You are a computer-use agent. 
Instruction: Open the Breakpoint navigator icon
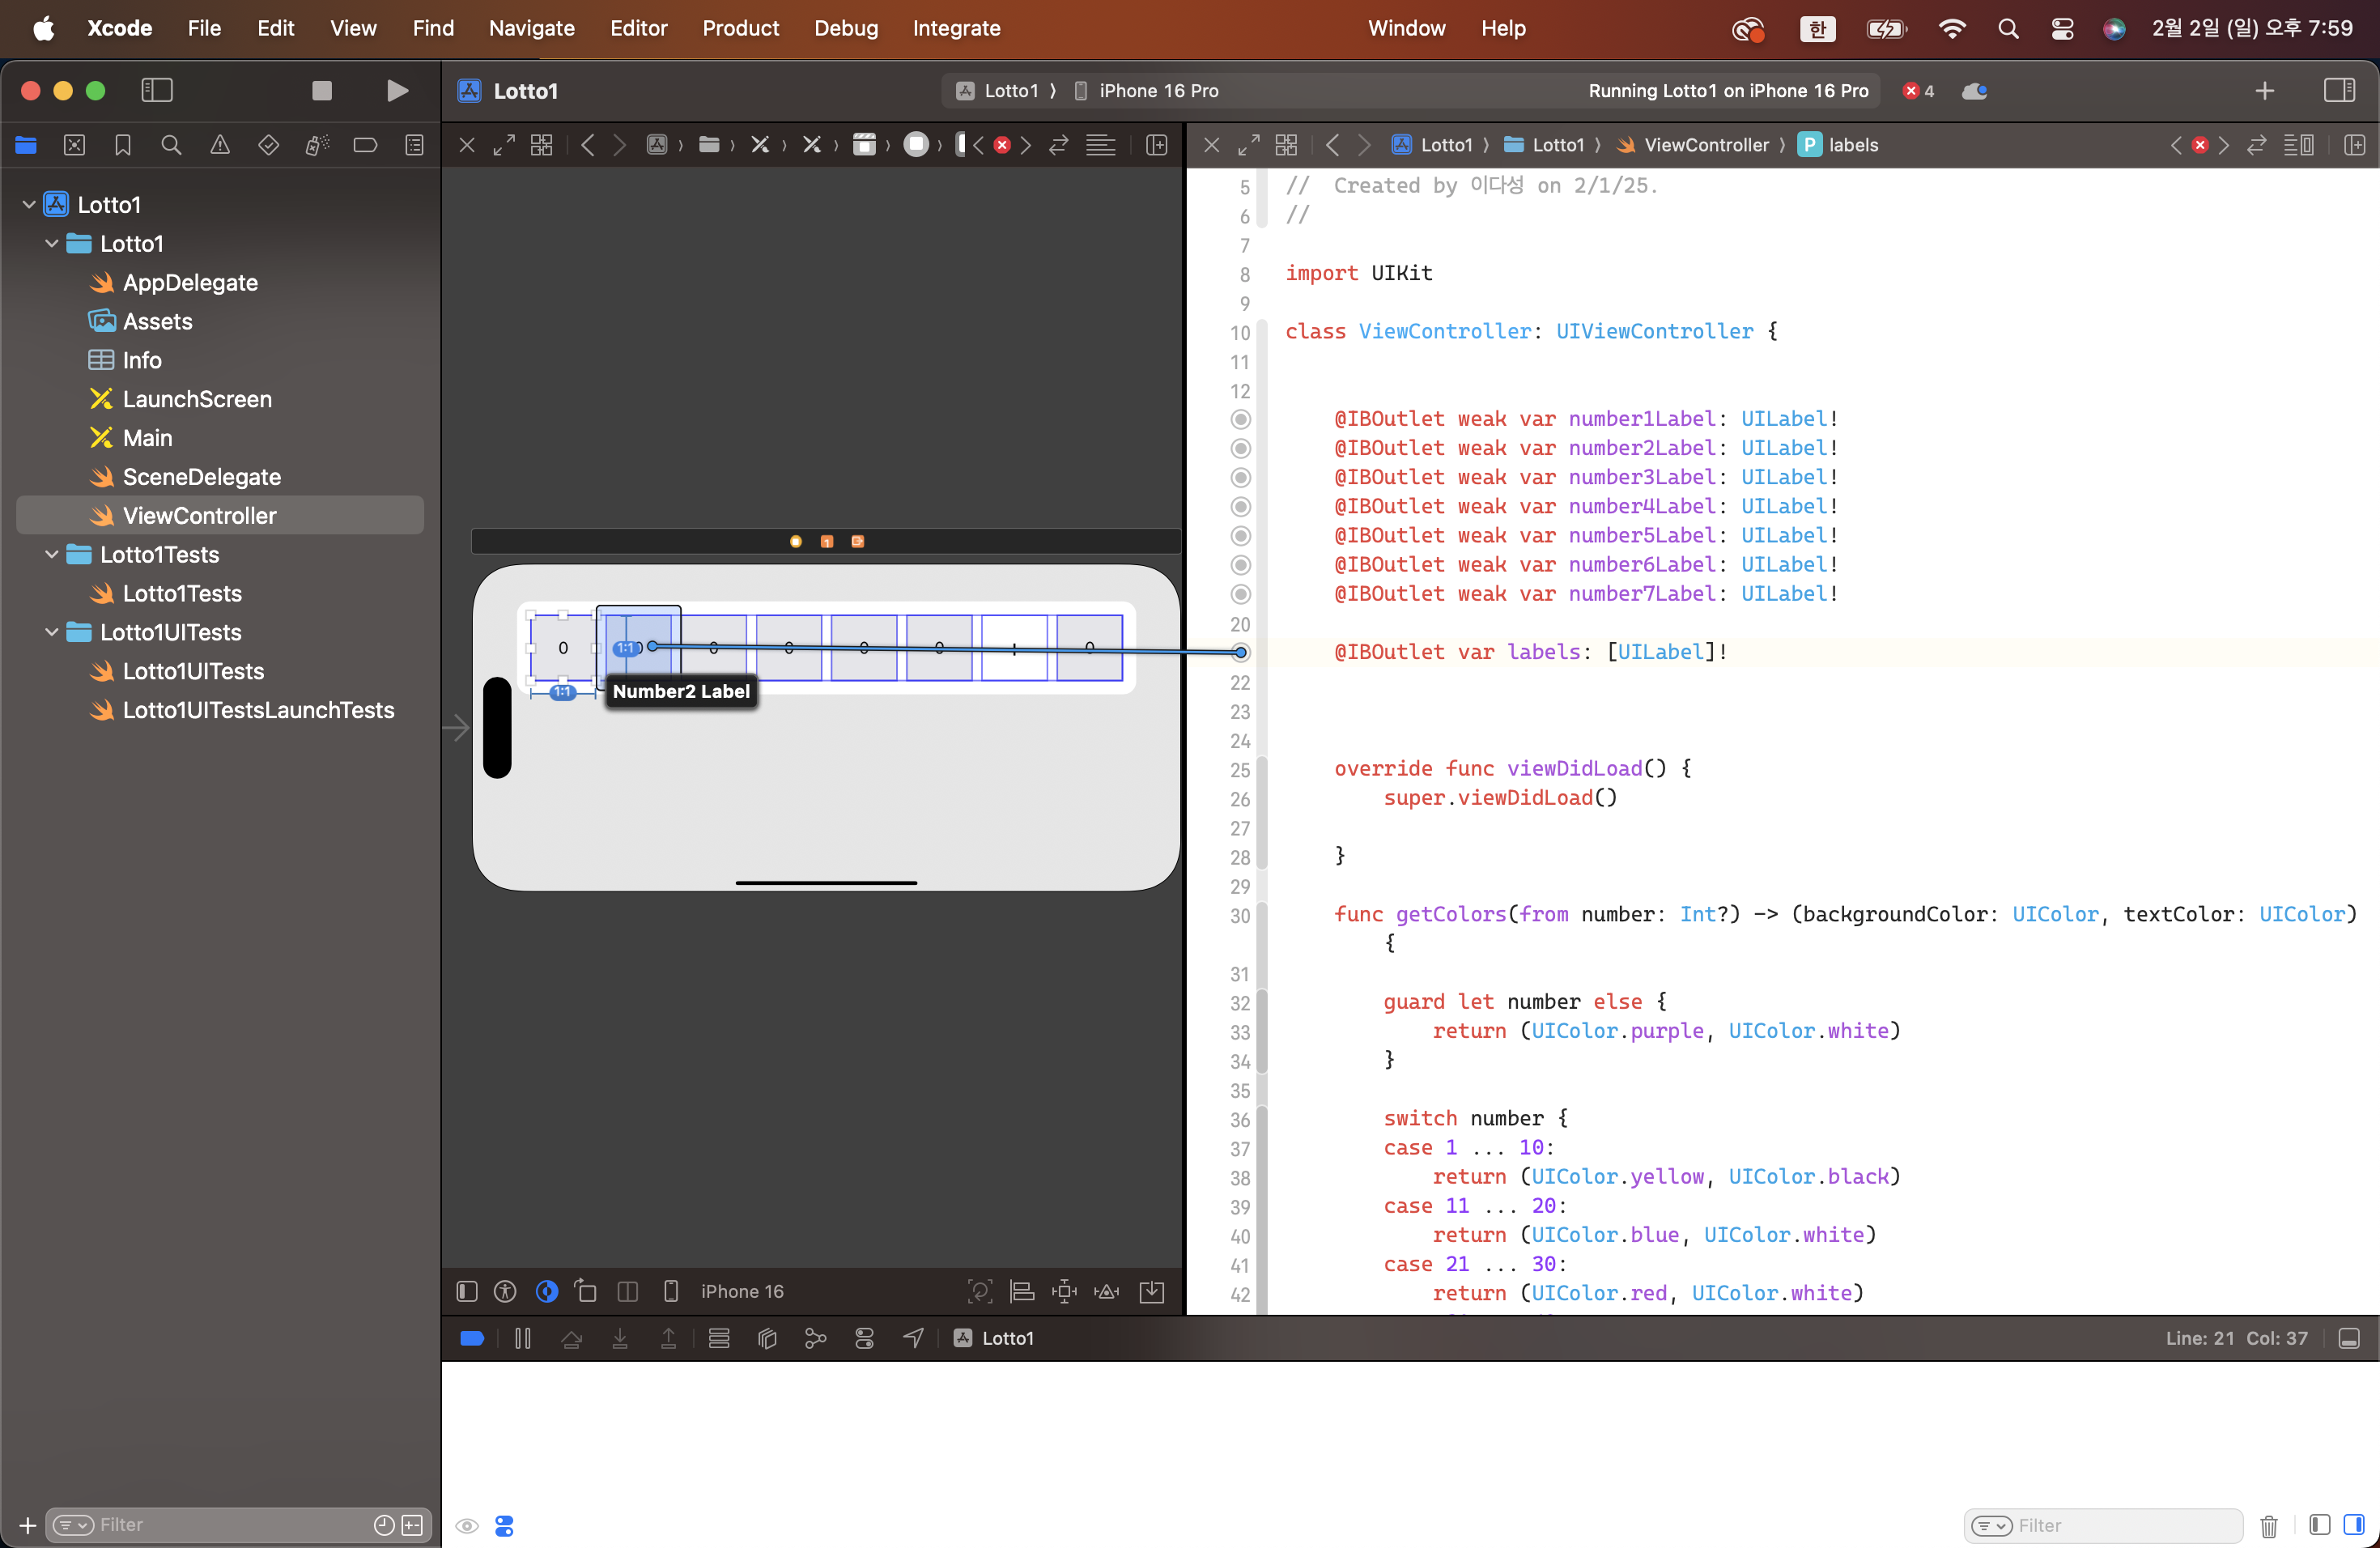tap(365, 145)
